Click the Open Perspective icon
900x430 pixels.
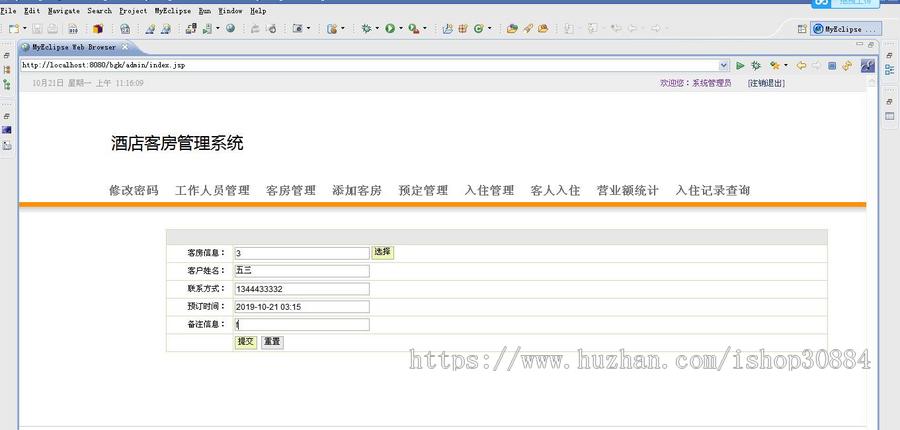(802, 29)
